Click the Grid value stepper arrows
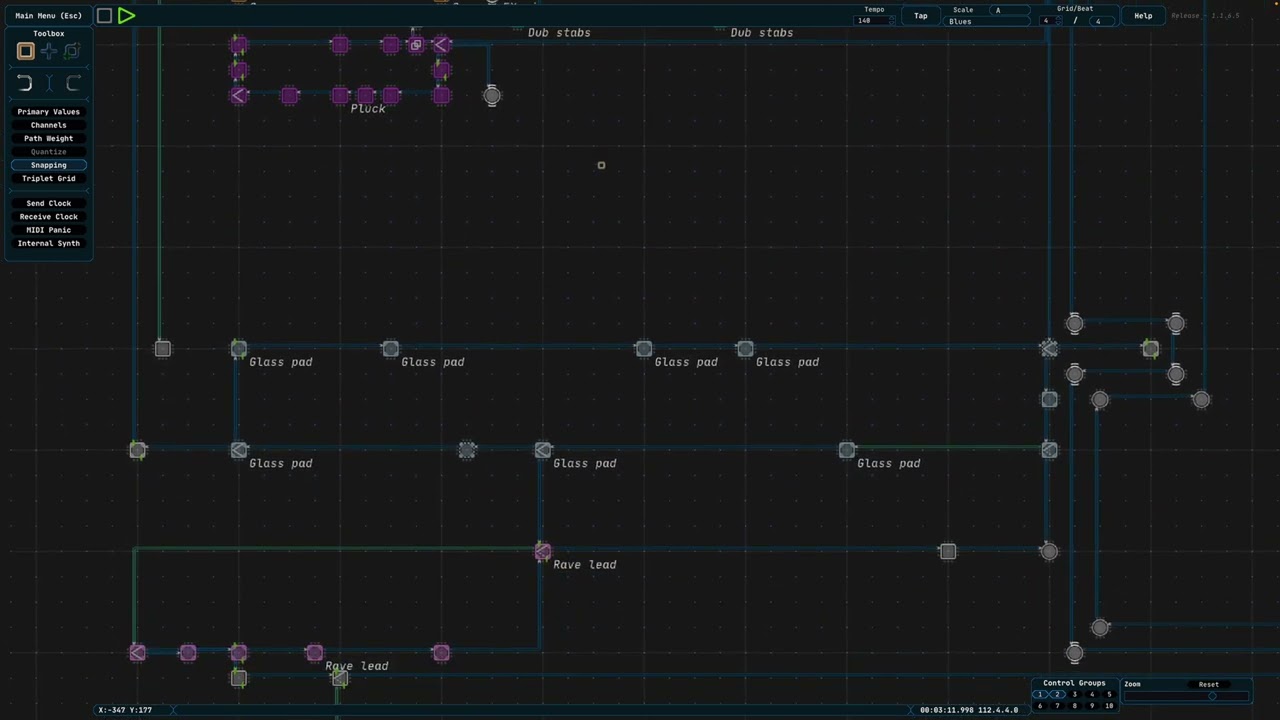 [1059, 21]
